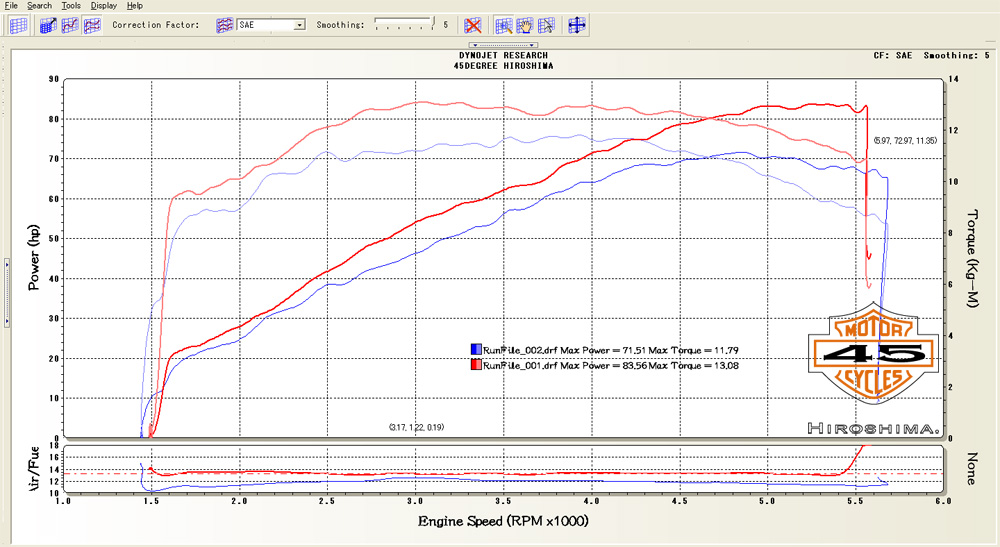The height and width of the screenshot is (547, 1000).
Task: Click the blue RunFile_002.drf legend swatch
Action: [475, 350]
